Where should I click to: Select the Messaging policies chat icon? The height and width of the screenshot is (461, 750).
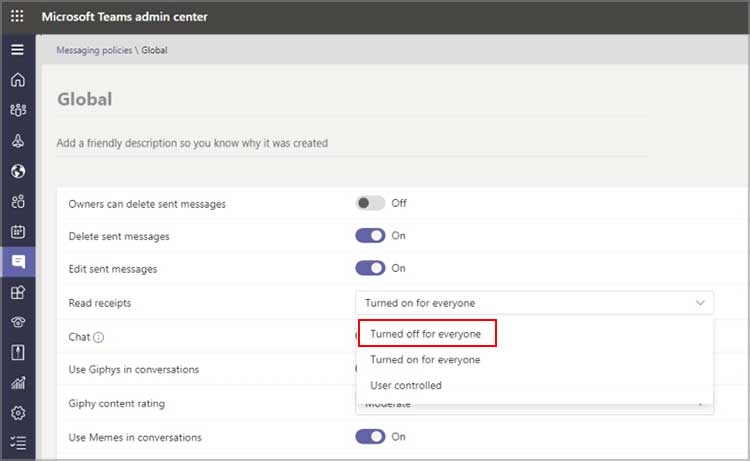18,262
